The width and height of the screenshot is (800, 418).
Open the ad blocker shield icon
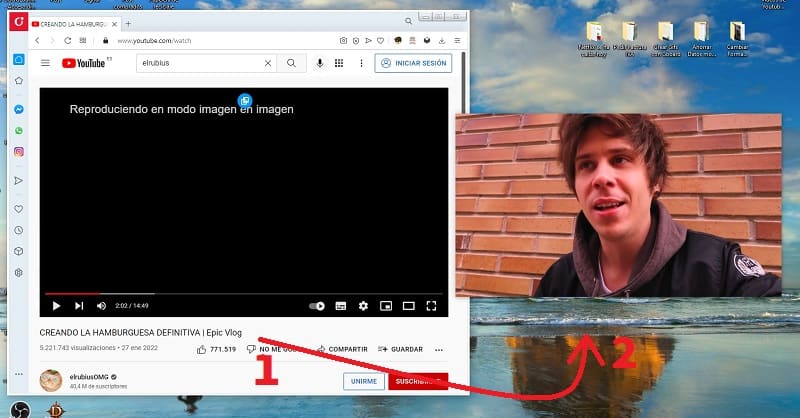click(x=356, y=40)
